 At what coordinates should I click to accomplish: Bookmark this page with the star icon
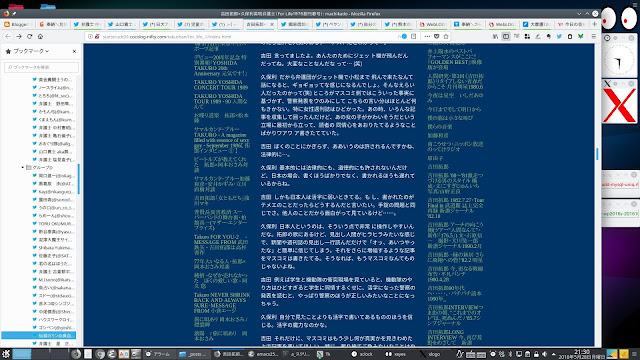tap(446, 36)
